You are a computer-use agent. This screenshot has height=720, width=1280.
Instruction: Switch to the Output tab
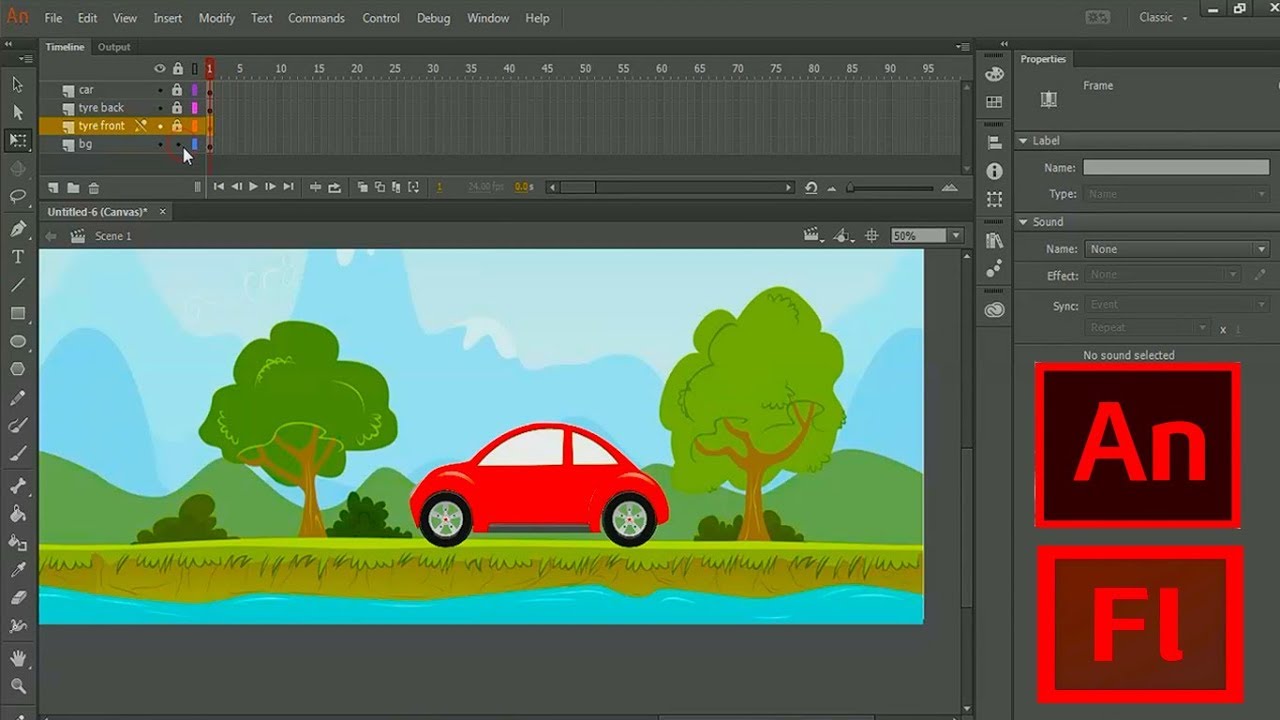[114, 47]
